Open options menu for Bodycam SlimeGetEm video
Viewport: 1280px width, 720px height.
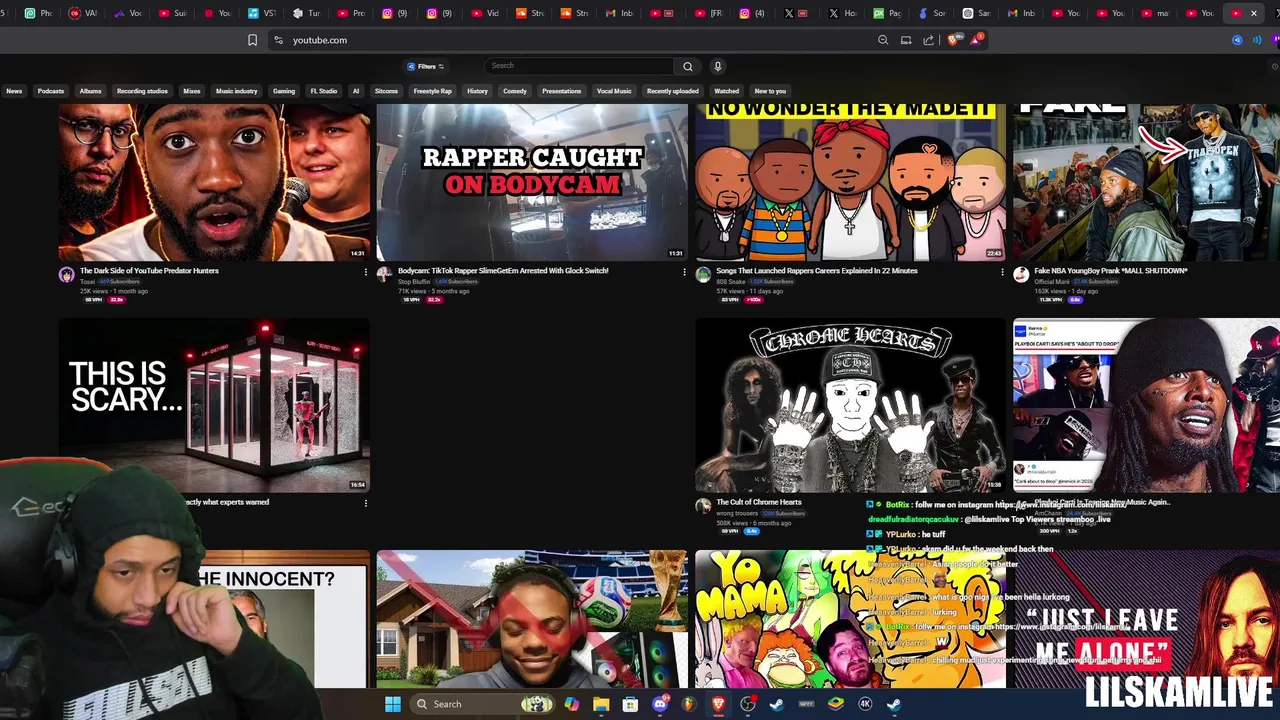683,271
